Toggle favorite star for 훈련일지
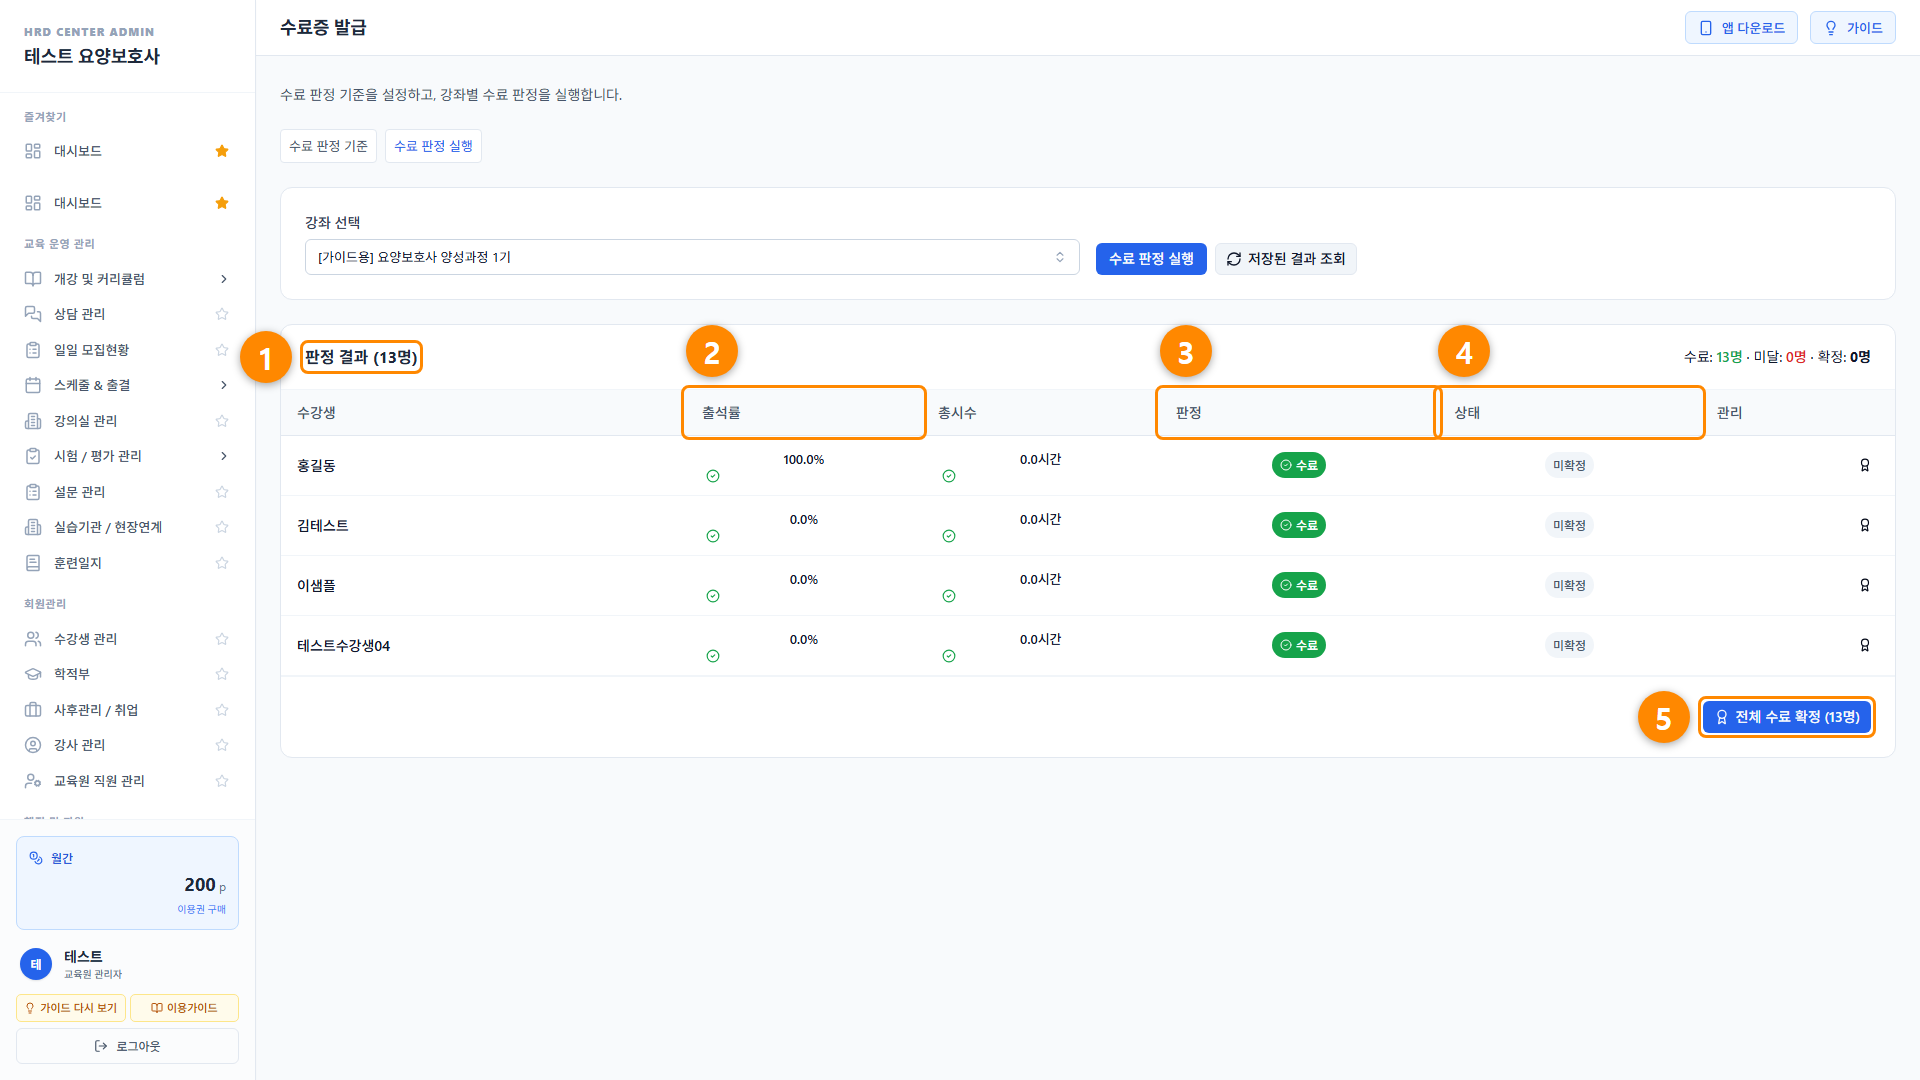1920x1080 pixels. 222,563
